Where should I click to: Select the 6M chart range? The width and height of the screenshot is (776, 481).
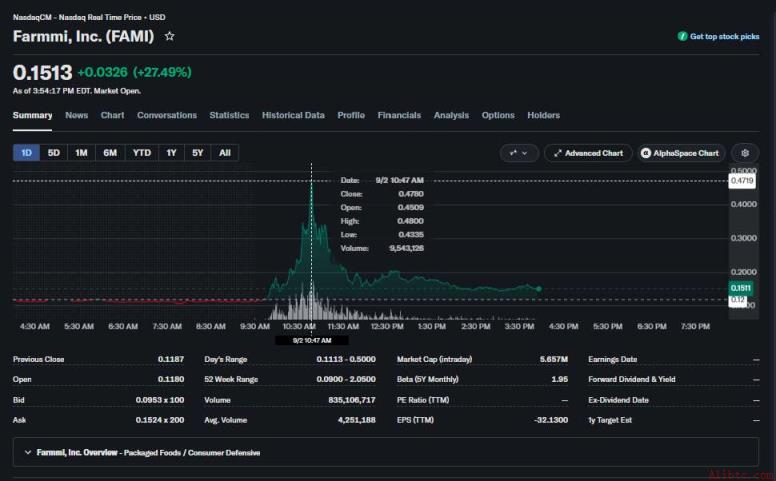coord(110,153)
